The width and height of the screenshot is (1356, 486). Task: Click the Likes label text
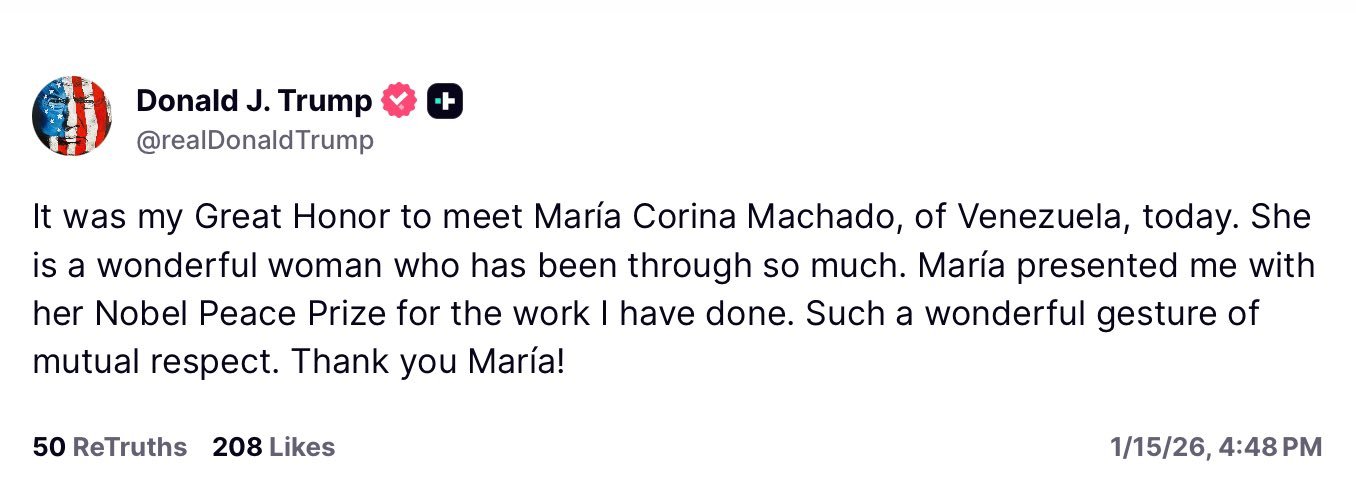coord(302,447)
